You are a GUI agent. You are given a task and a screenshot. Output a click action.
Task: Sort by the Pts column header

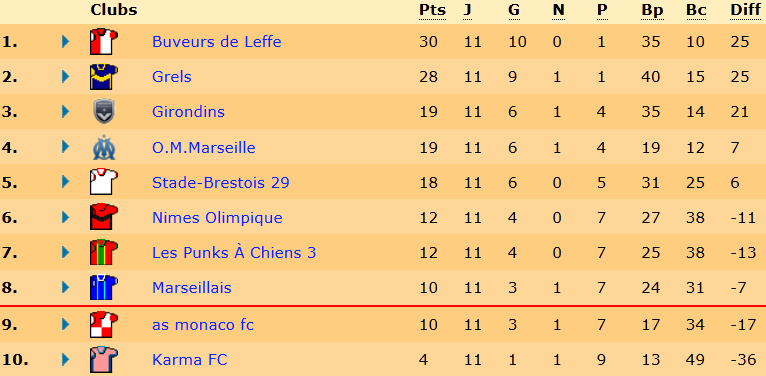432,10
